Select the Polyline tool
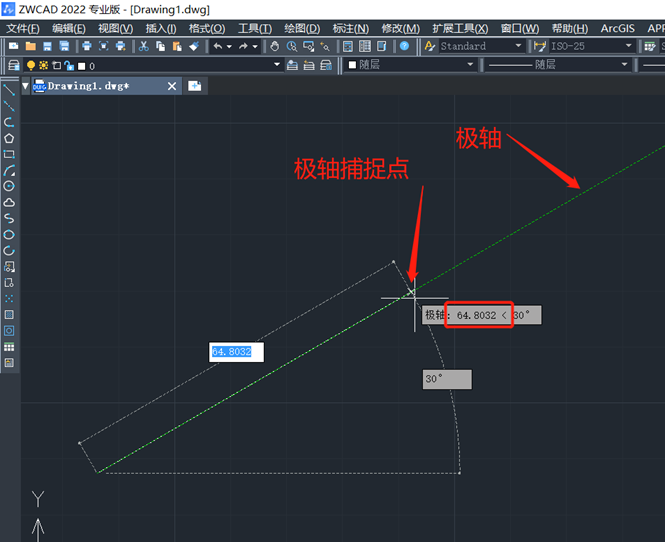This screenshot has height=542, width=665. [9, 122]
